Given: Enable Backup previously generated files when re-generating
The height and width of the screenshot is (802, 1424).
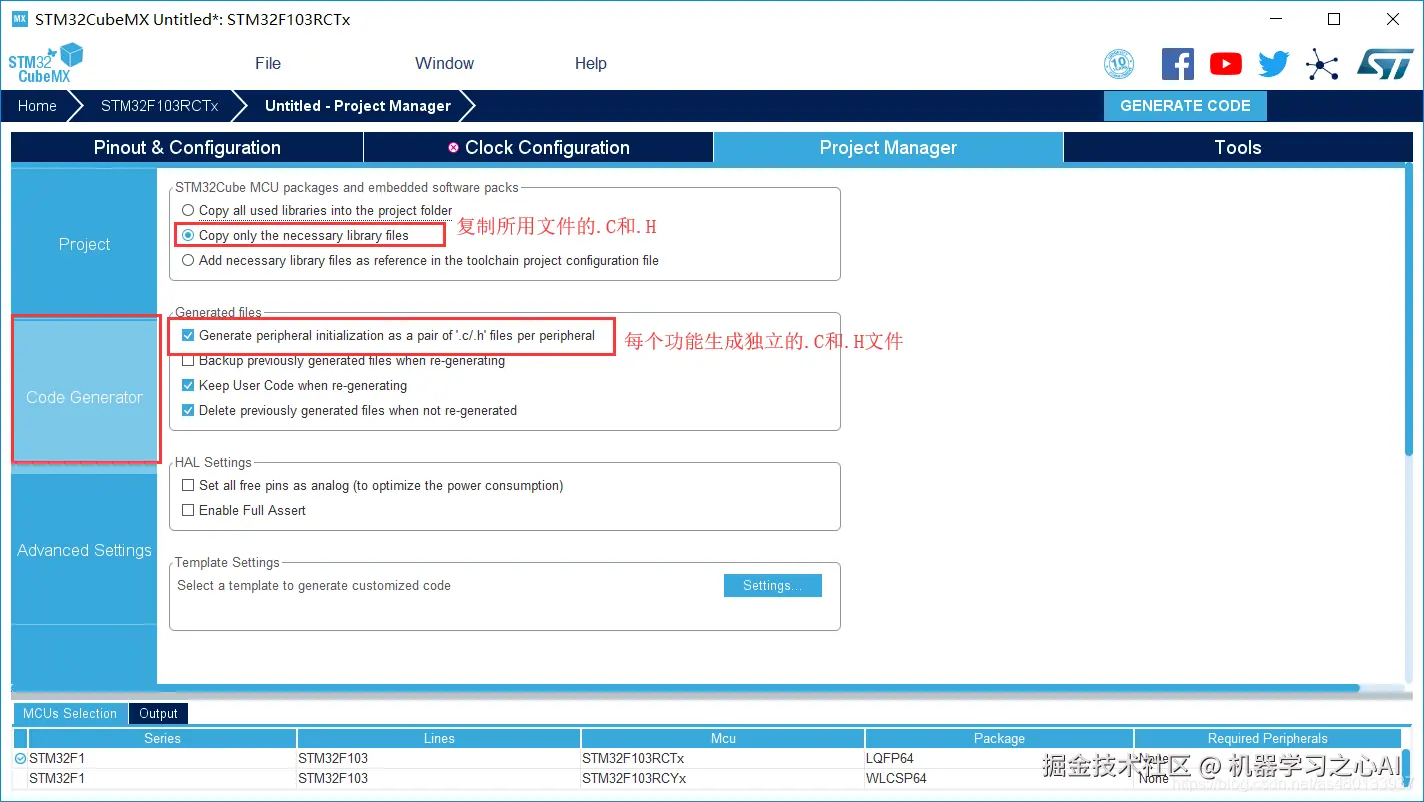Looking at the screenshot, I should point(188,361).
